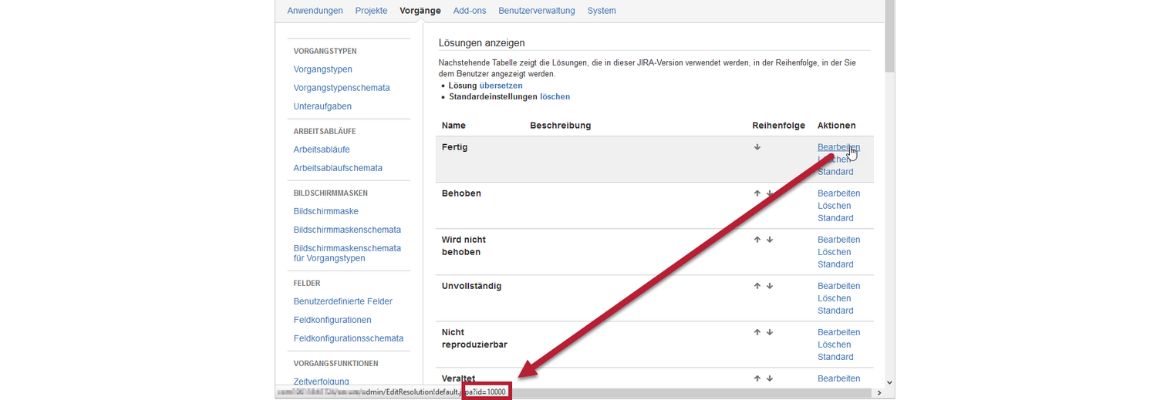Open the Vorgänge tab
The height and width of the screenshot is (400, 1170).
(419, 11)
